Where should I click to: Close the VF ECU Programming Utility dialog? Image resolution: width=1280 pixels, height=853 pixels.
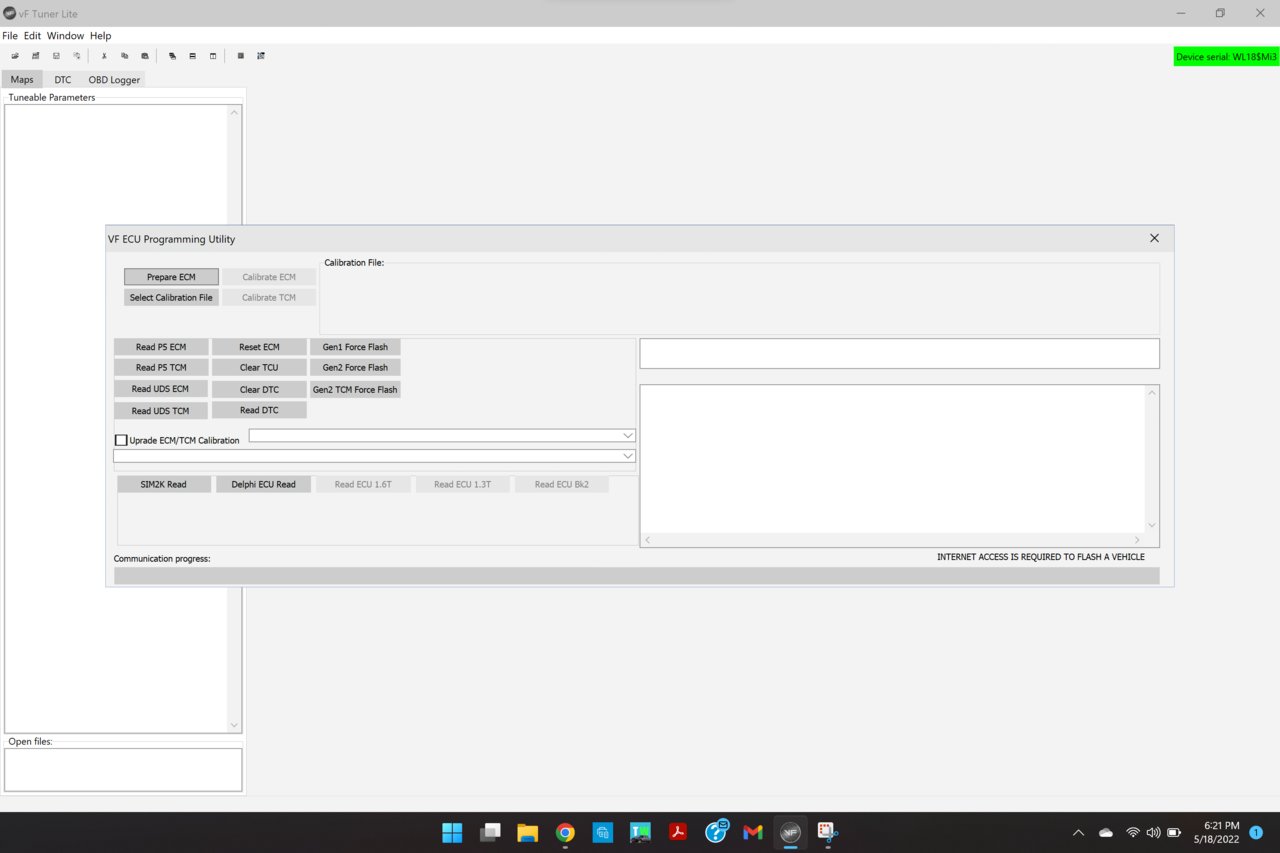tap(1154, 238)
